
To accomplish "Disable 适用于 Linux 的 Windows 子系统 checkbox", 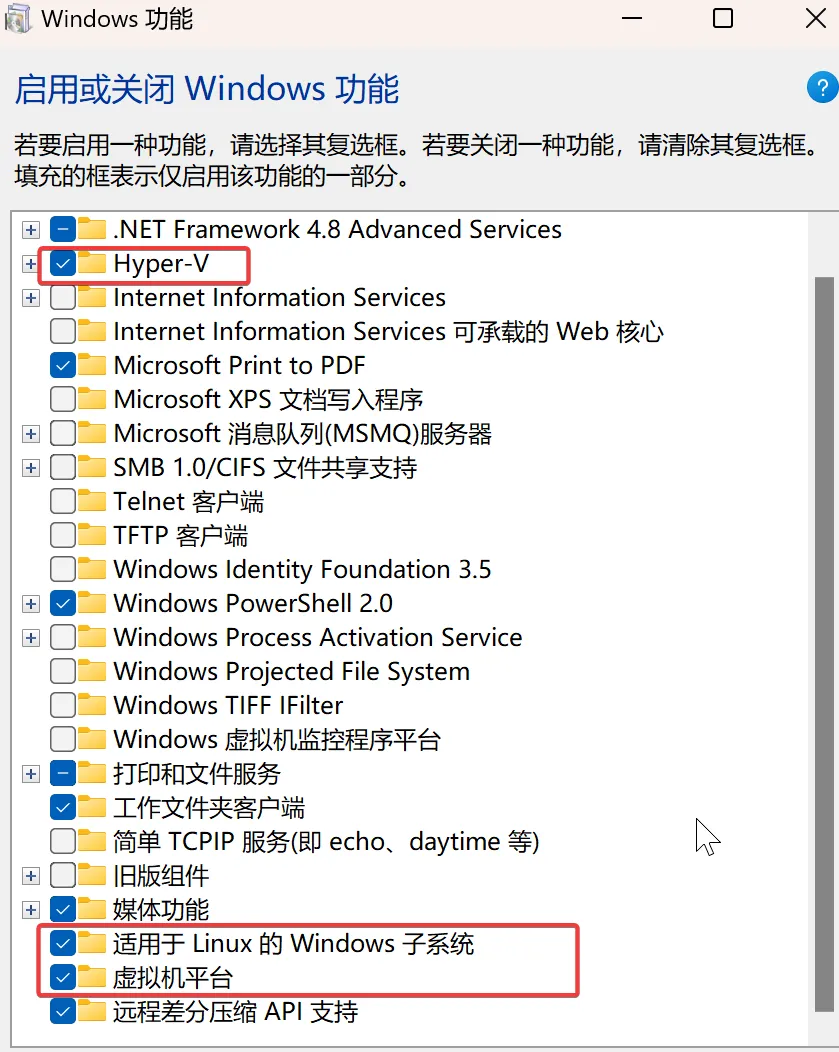I will (x=63, y=944).
